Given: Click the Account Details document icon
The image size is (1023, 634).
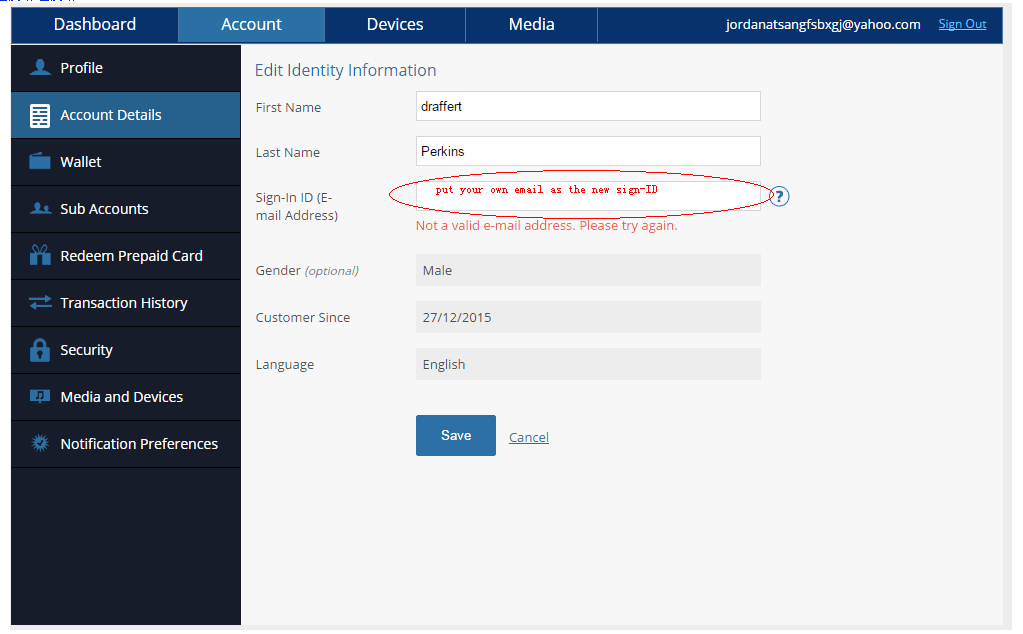Looking at the screenshot, I should tap(40, 115).
